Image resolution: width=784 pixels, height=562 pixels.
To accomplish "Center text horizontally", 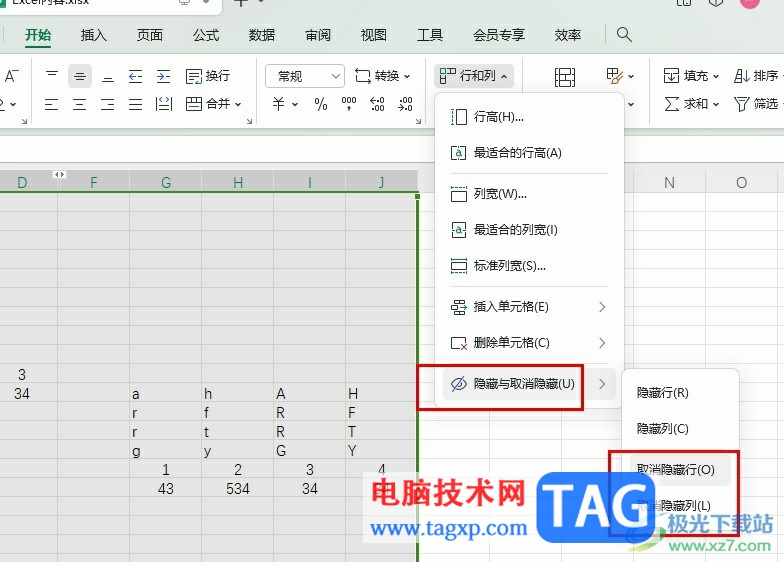I will pyautogui.click(x=80, y=104).
